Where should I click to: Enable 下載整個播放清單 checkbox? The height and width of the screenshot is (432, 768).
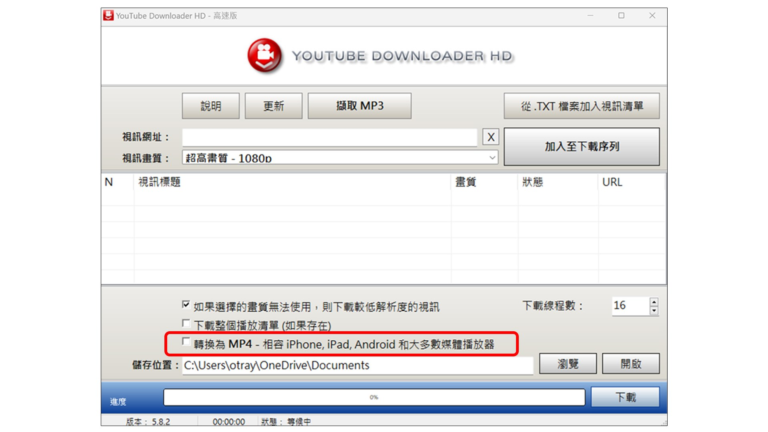186,323
